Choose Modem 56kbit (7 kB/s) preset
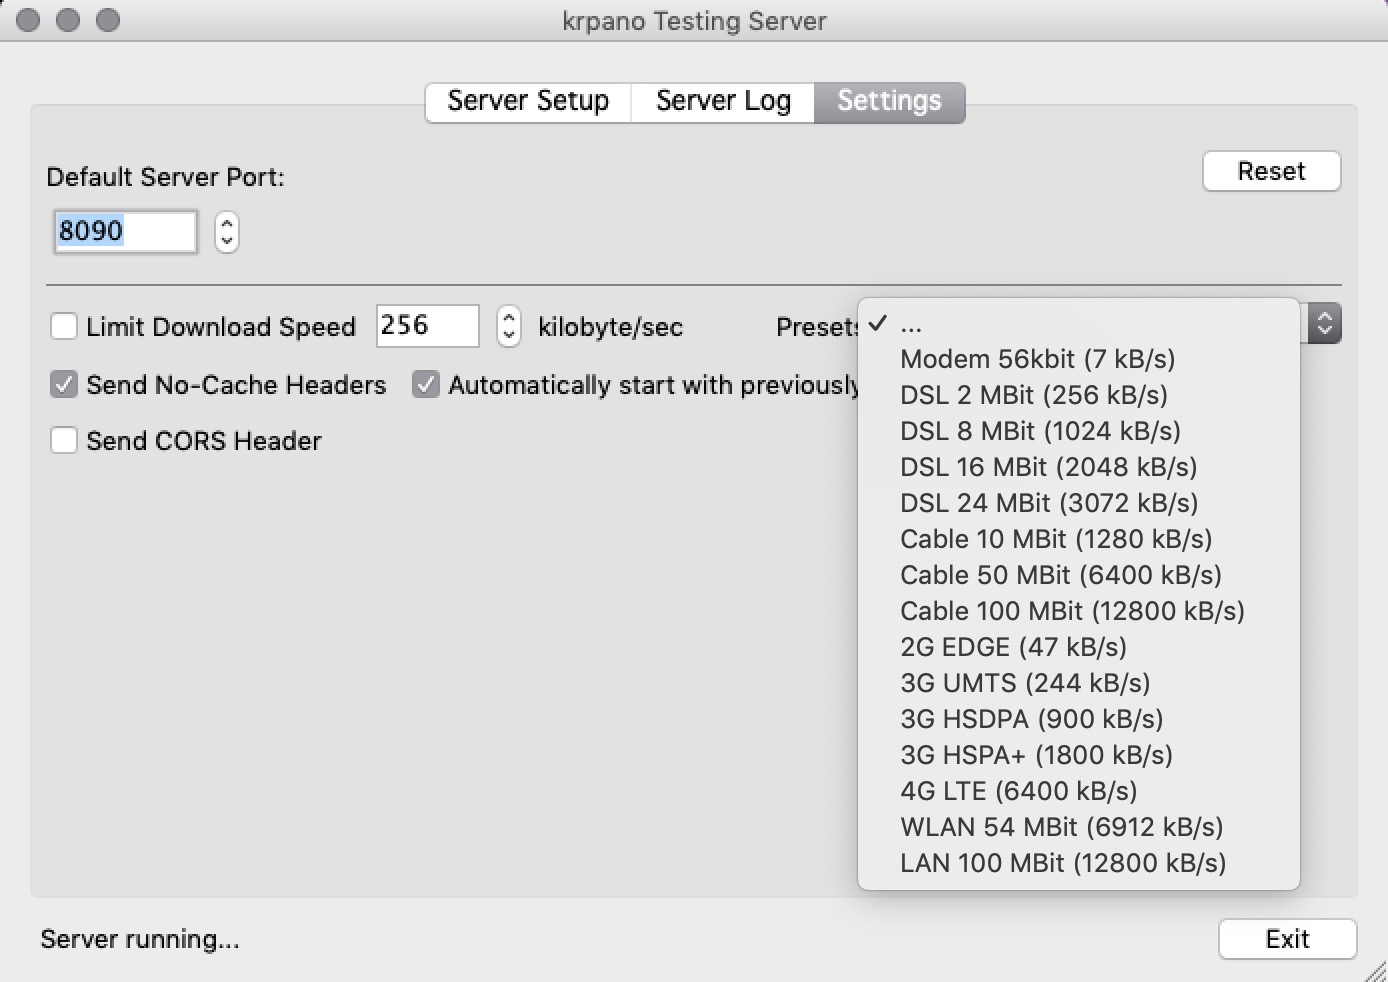 1079,359
